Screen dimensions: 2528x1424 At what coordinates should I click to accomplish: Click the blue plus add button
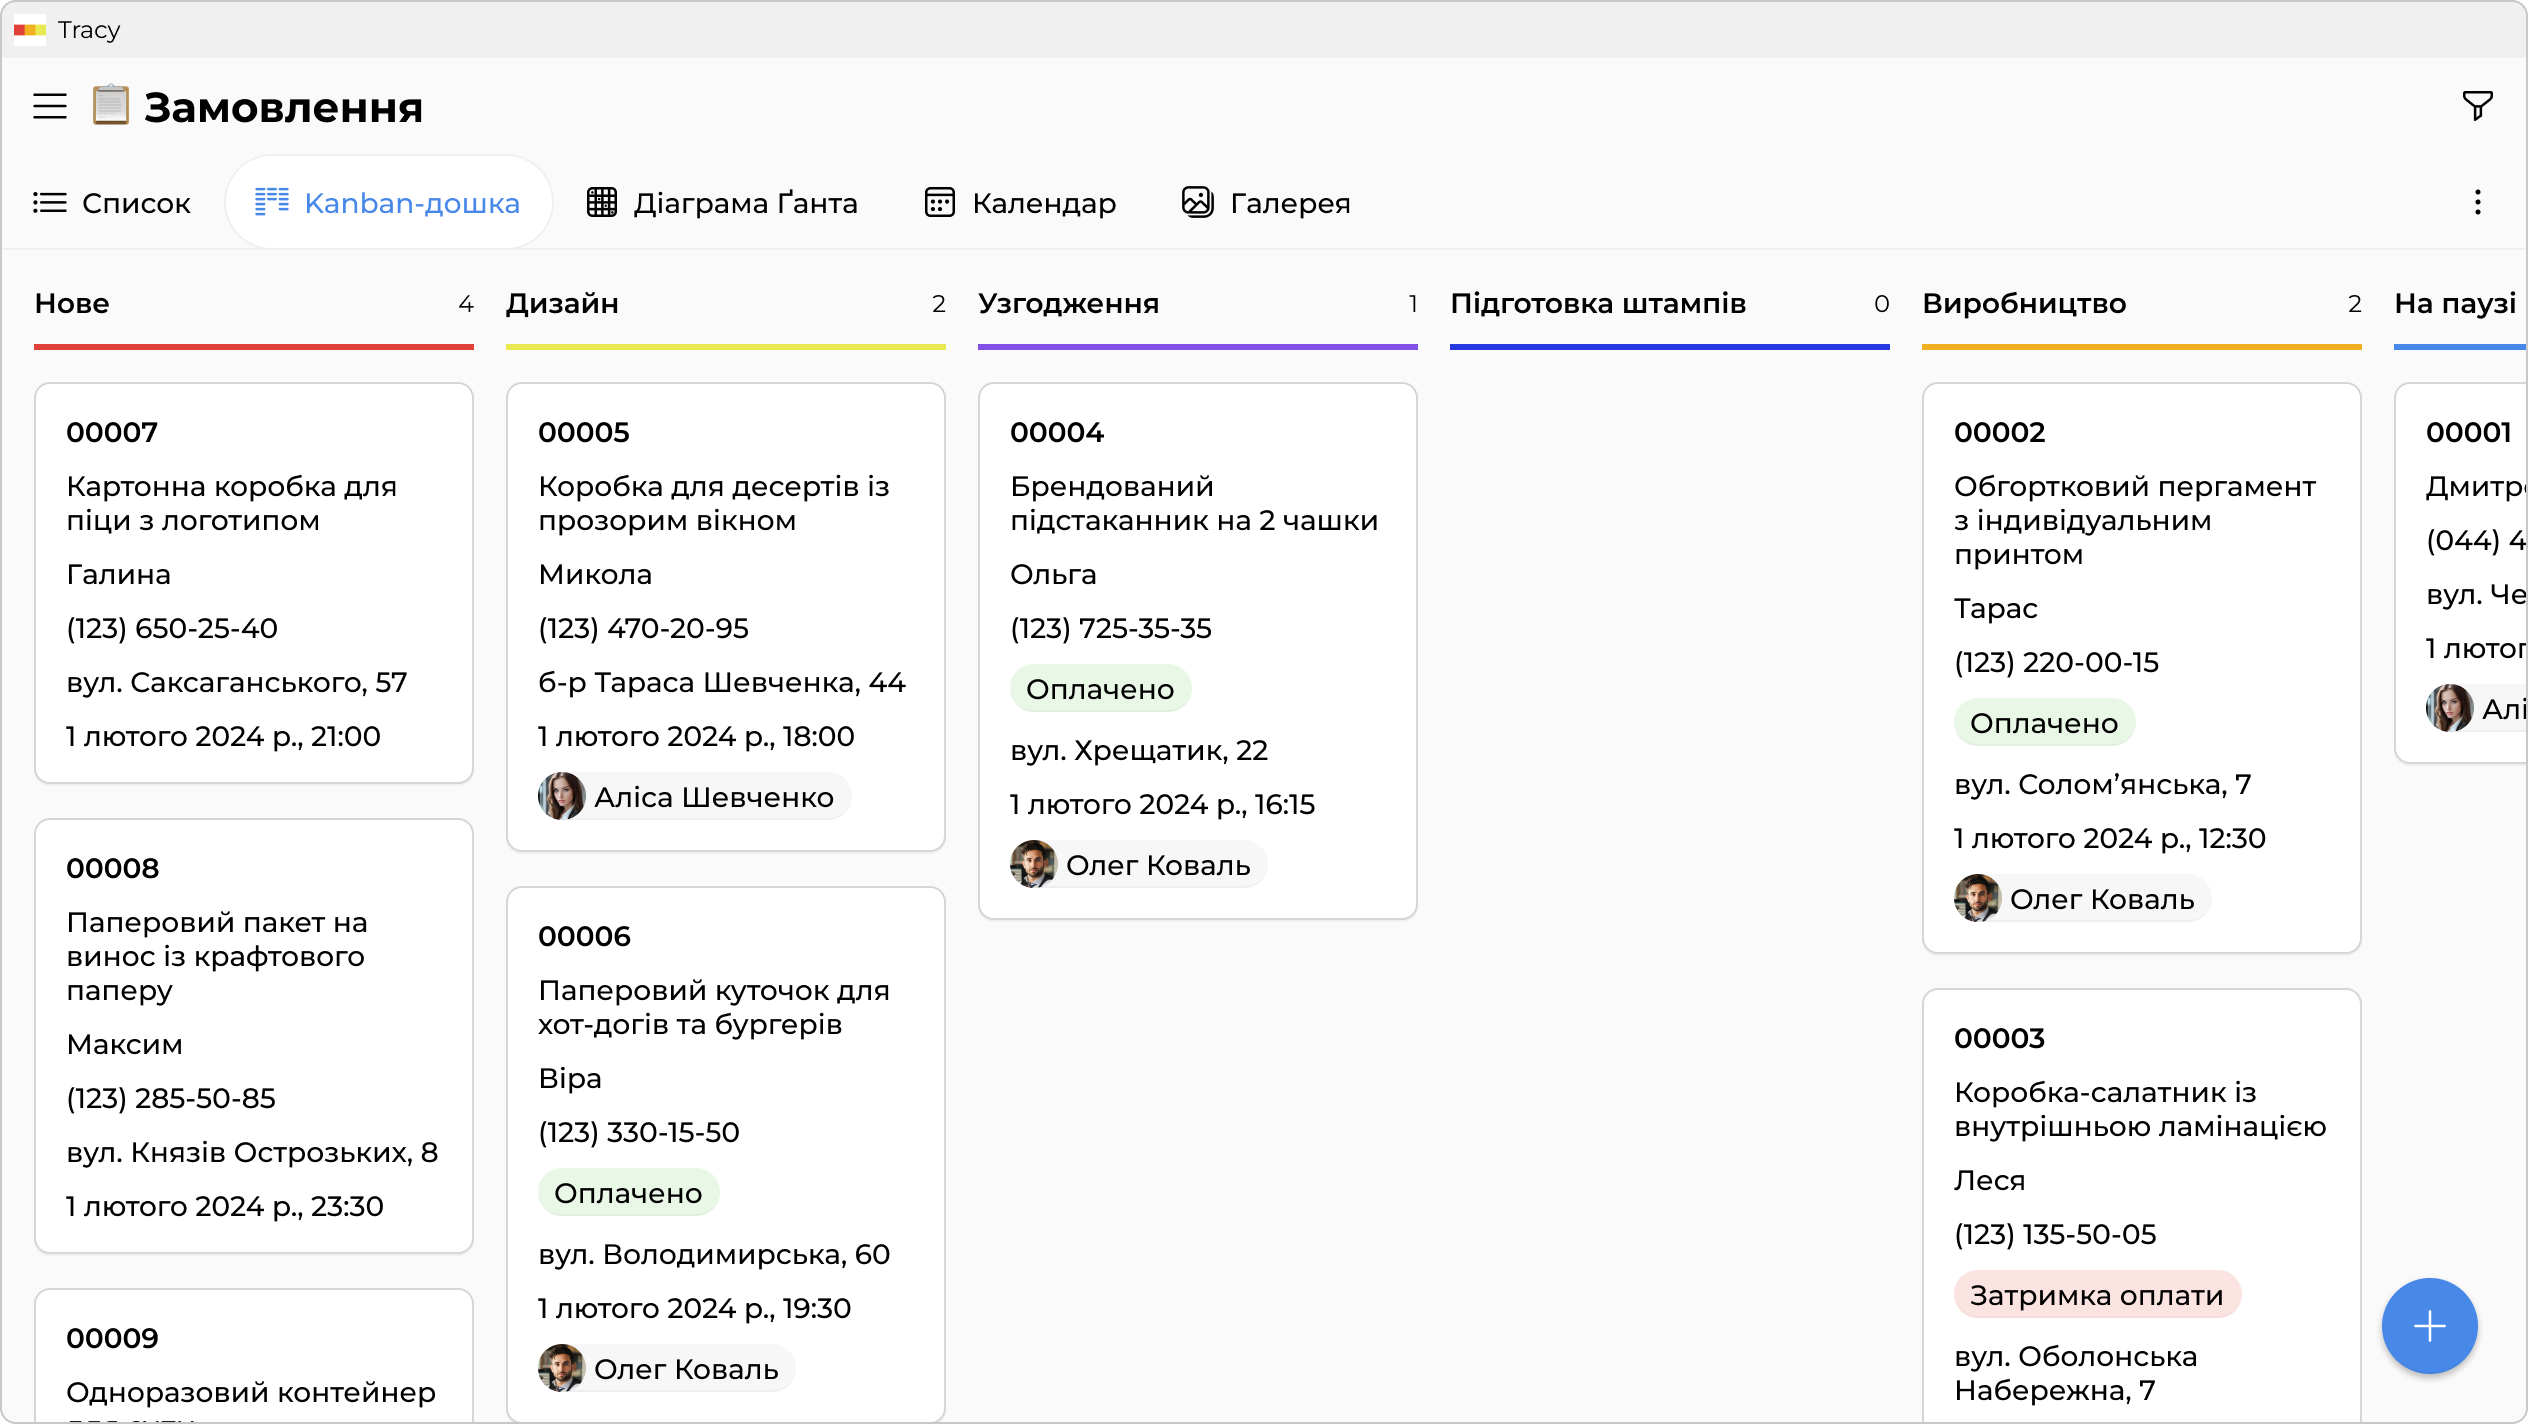2429,1326
